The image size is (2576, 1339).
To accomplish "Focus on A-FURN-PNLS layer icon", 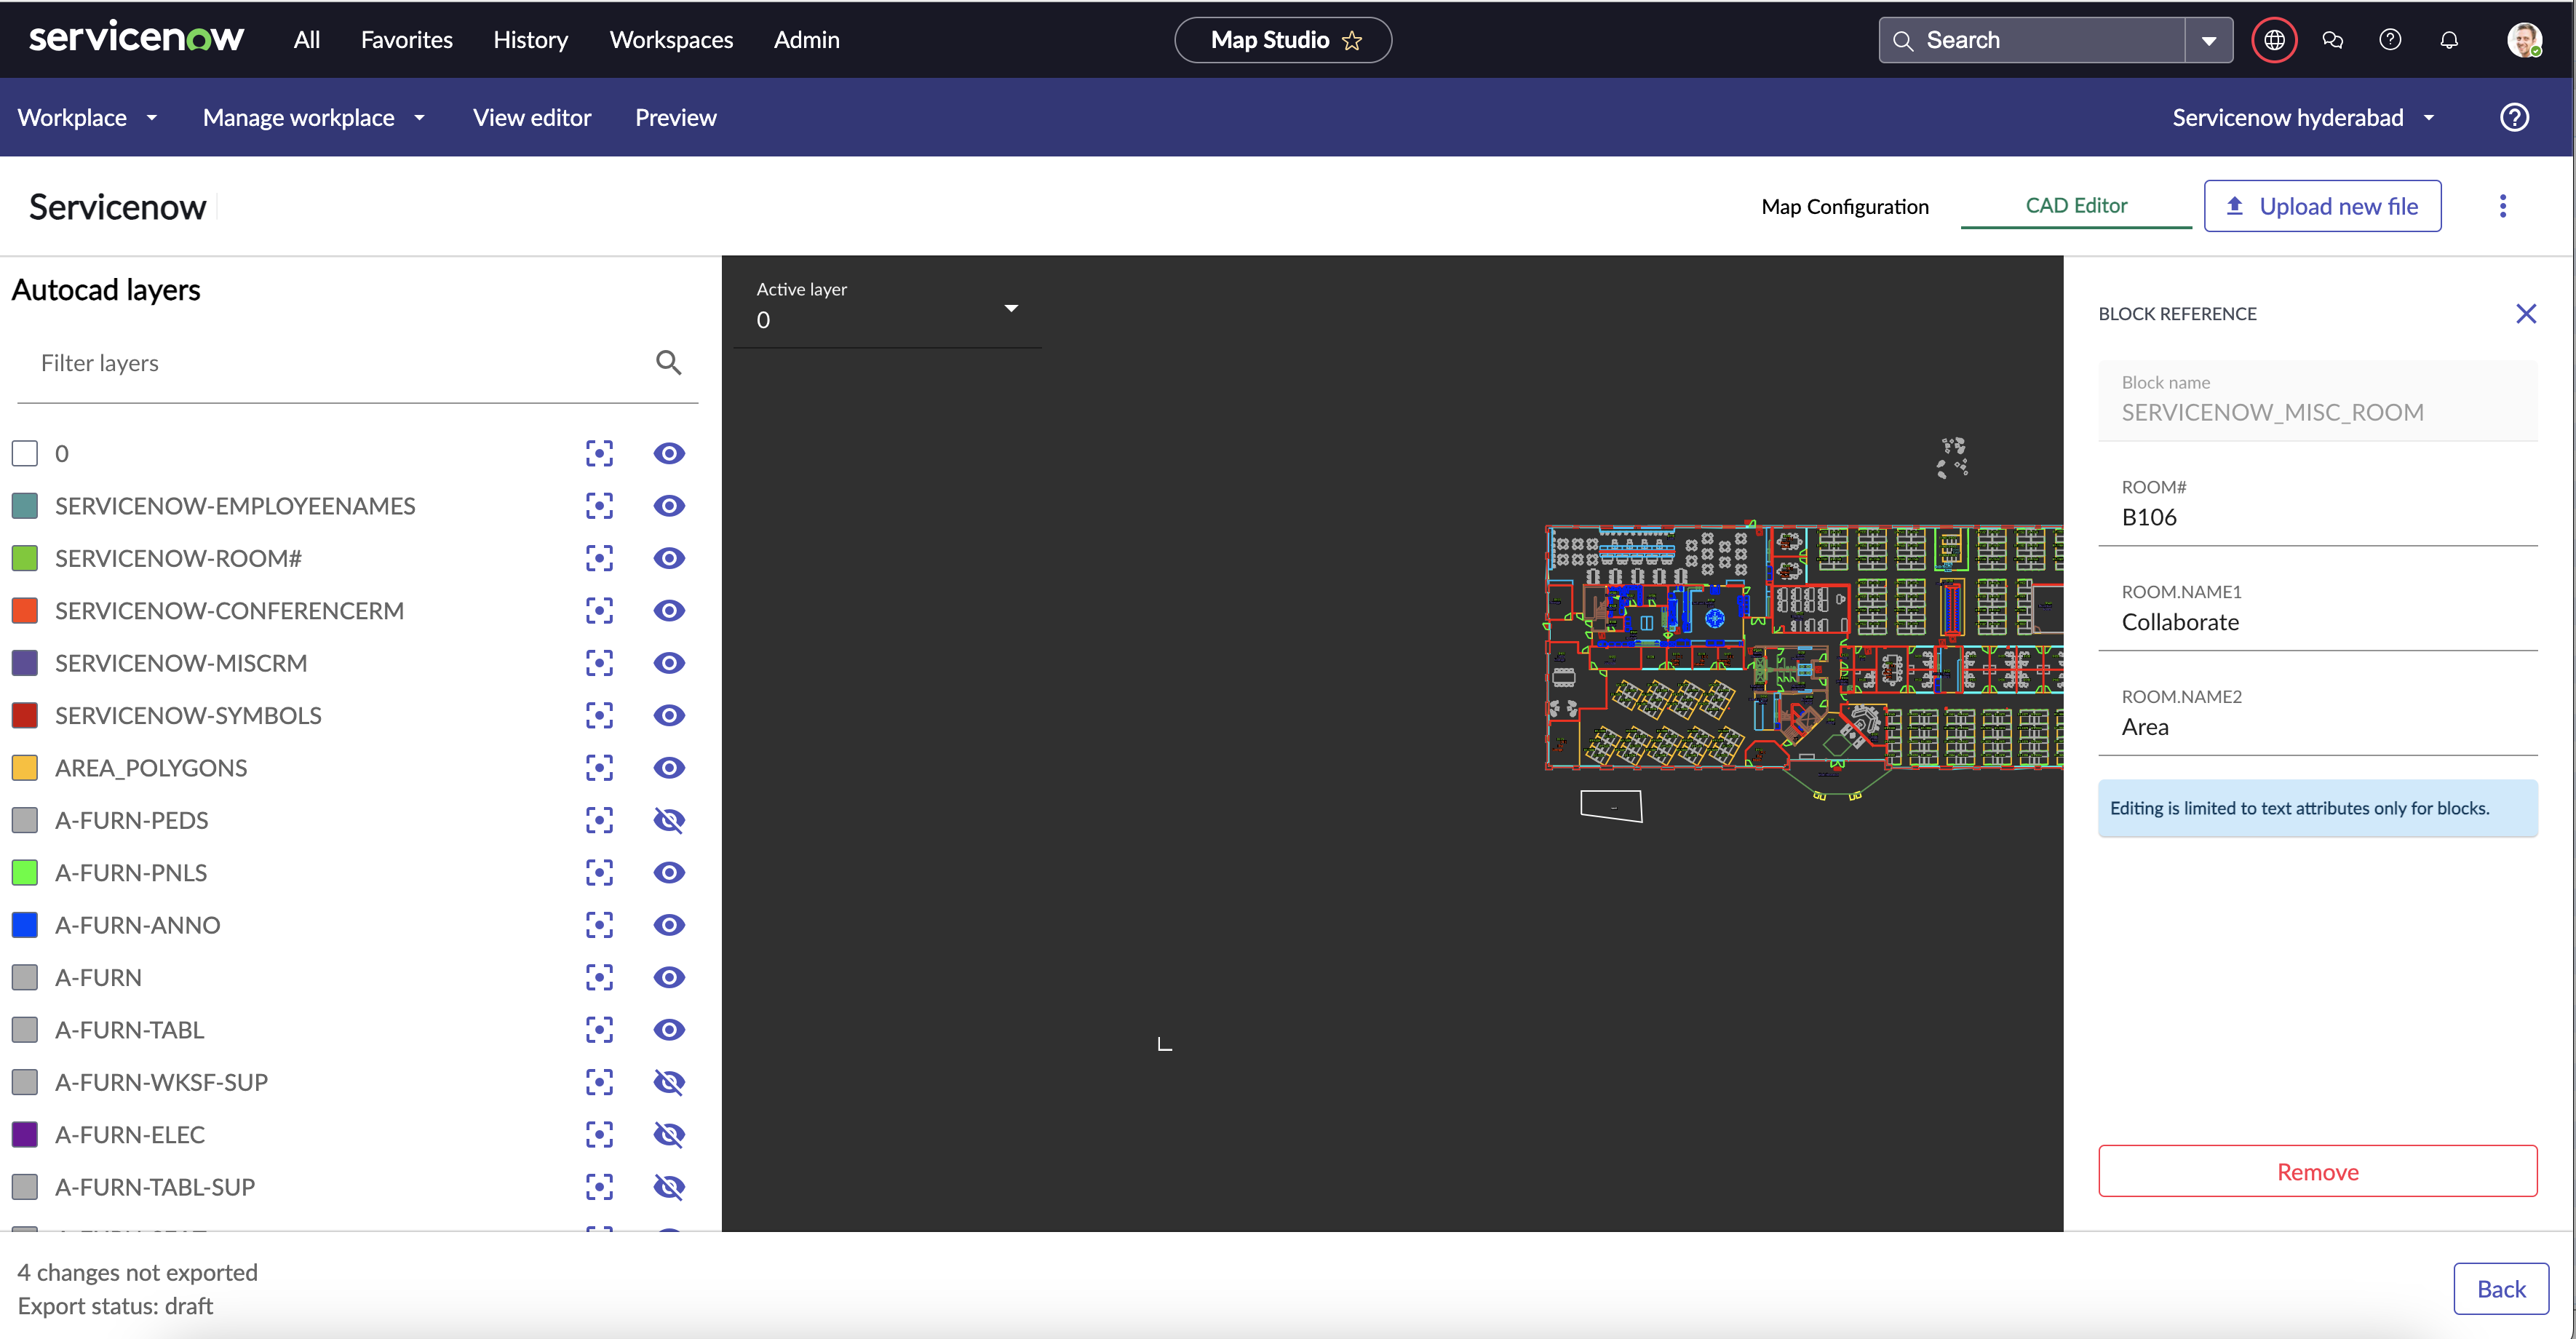I will (599, 872).
